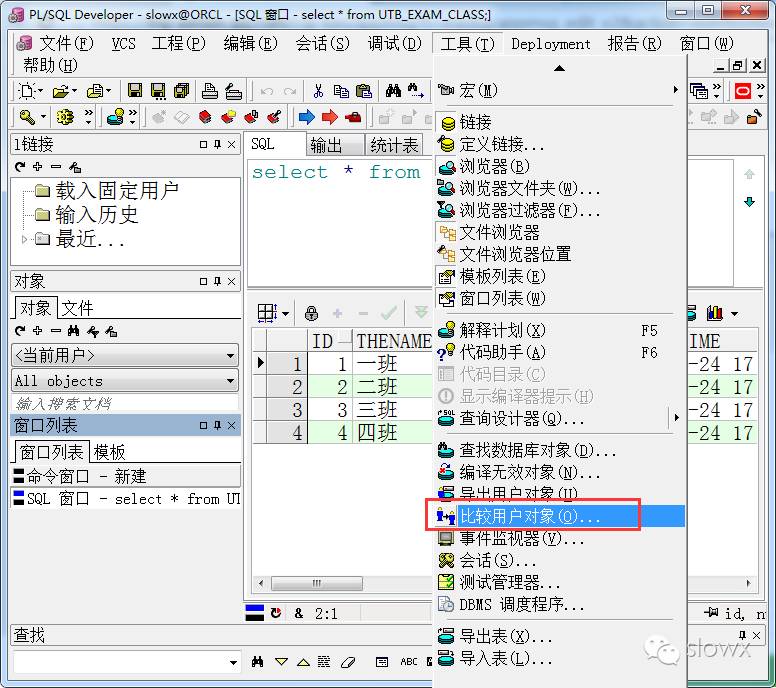
Task: Click the Paste clipboard icon
Action: [x=364, y=91]
